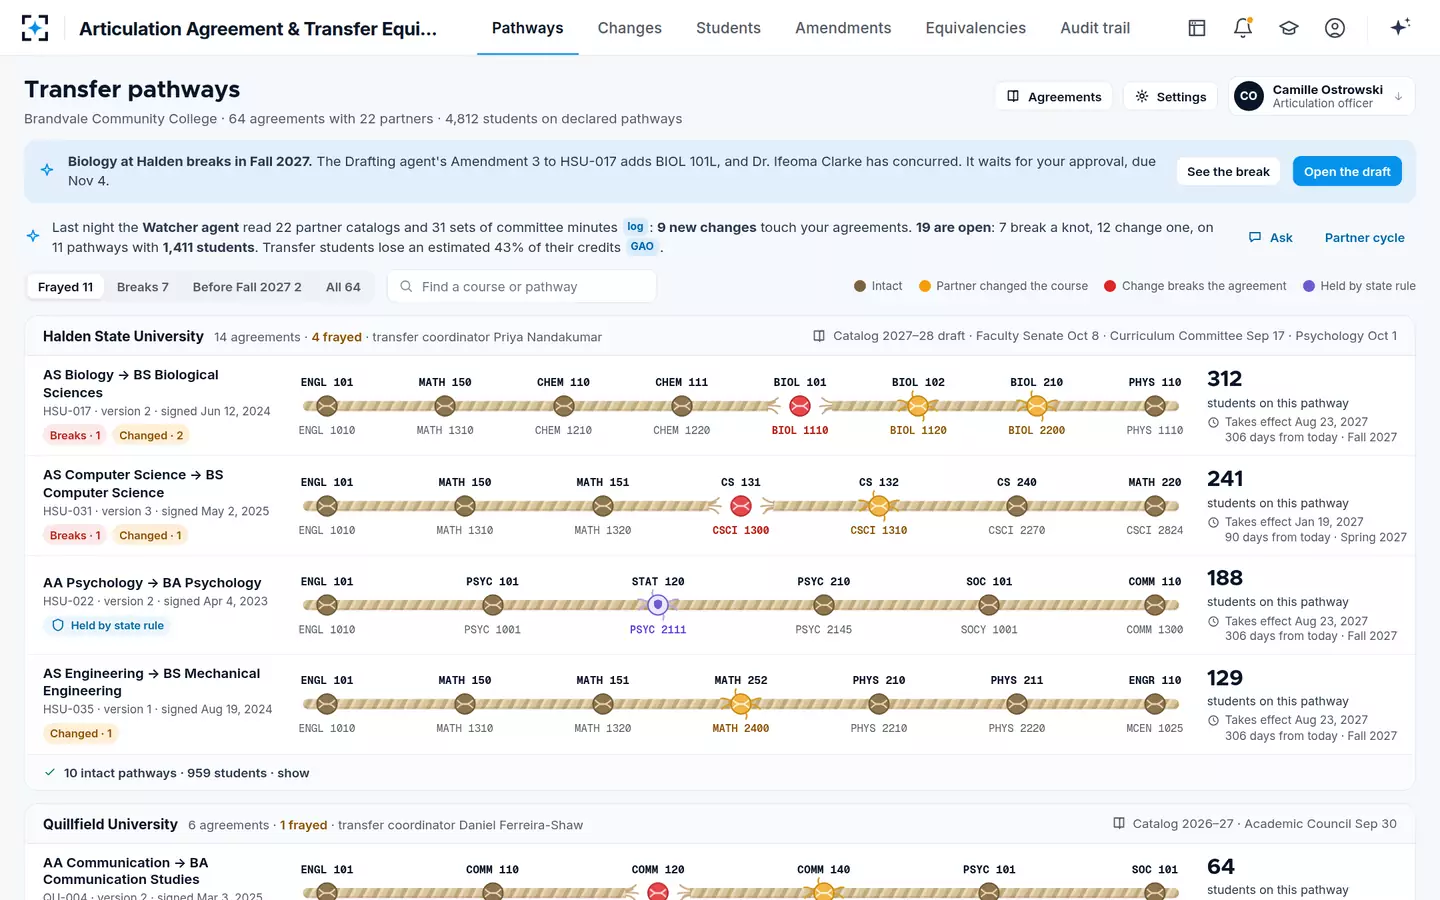Click the orange knot under MATH 252

(741, 704)
